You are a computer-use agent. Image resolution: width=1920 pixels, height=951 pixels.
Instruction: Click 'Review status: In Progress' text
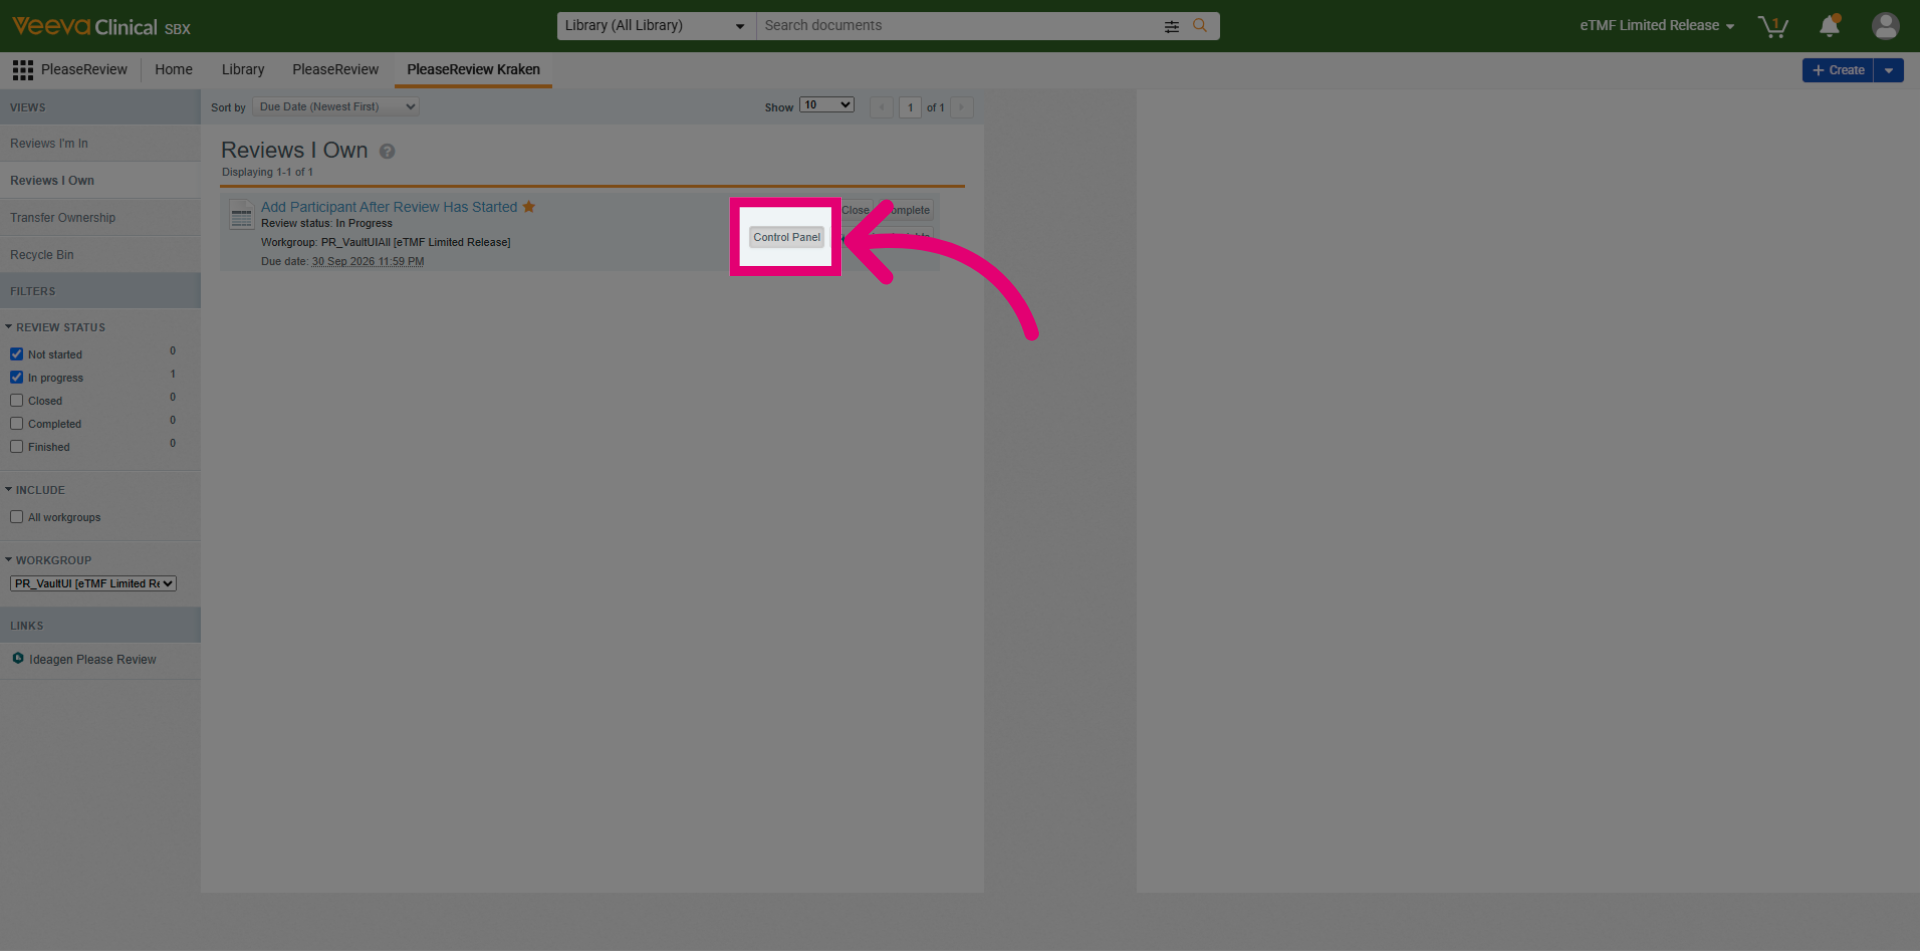(x=326, y=223)
